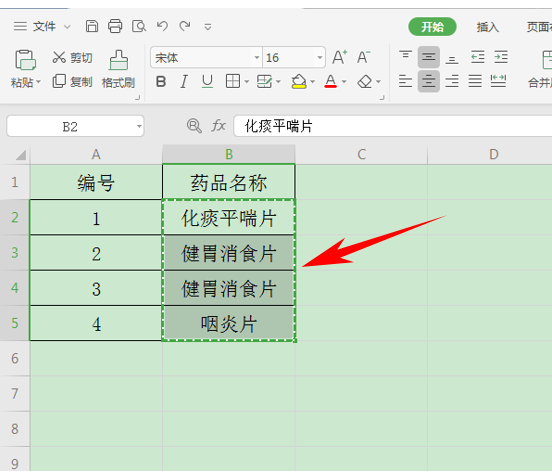Expand the B2 name box dropdown
Viewport: 552px width, 476px height.
(x=139, y=126)
